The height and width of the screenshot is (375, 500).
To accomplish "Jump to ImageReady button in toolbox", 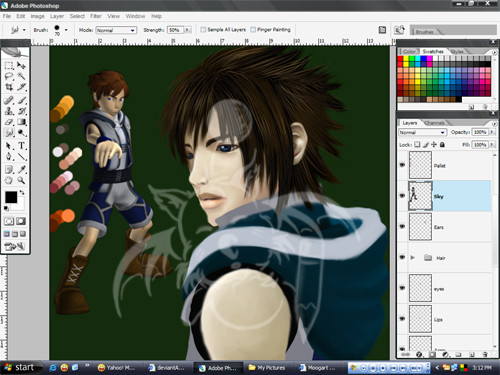I will click(x=15, y=247).
